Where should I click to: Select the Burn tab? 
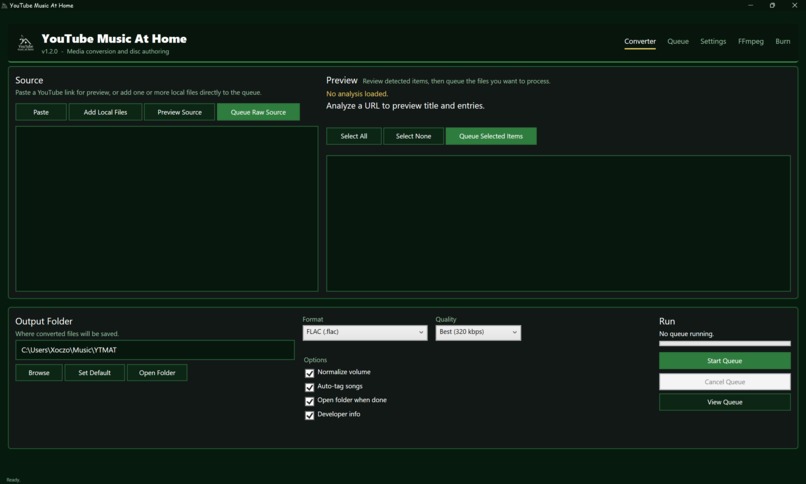coord(782,42)
